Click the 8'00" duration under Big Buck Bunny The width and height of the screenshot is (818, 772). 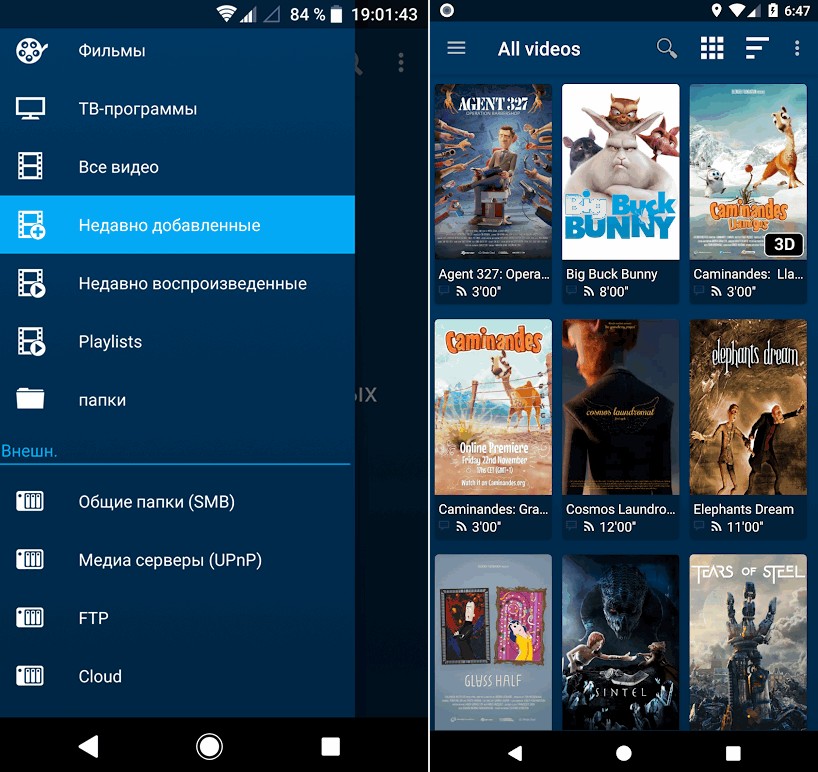tap(614, 292)
